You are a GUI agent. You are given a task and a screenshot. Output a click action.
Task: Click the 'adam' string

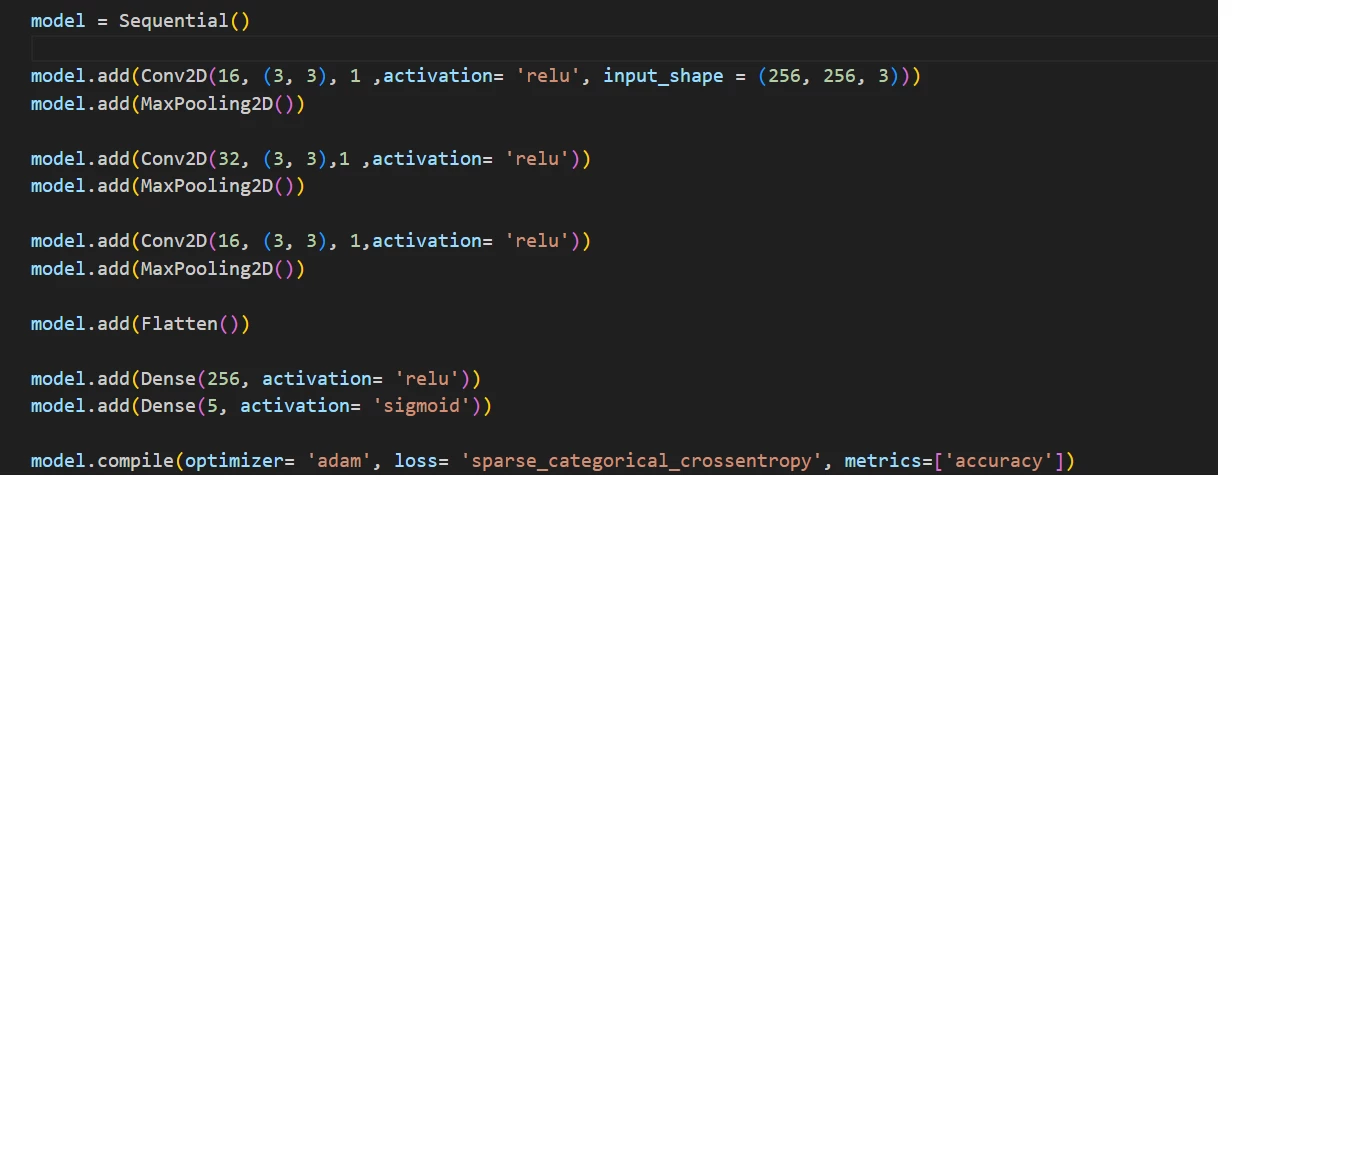point(339,461)
